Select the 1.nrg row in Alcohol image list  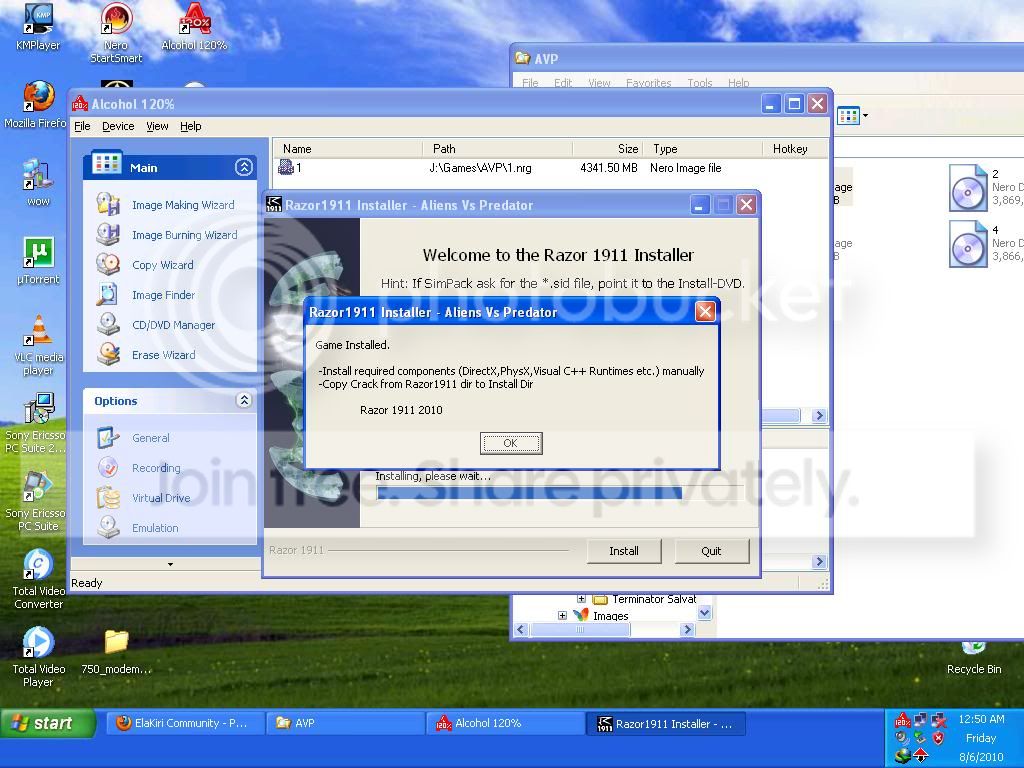coord(550,168)
